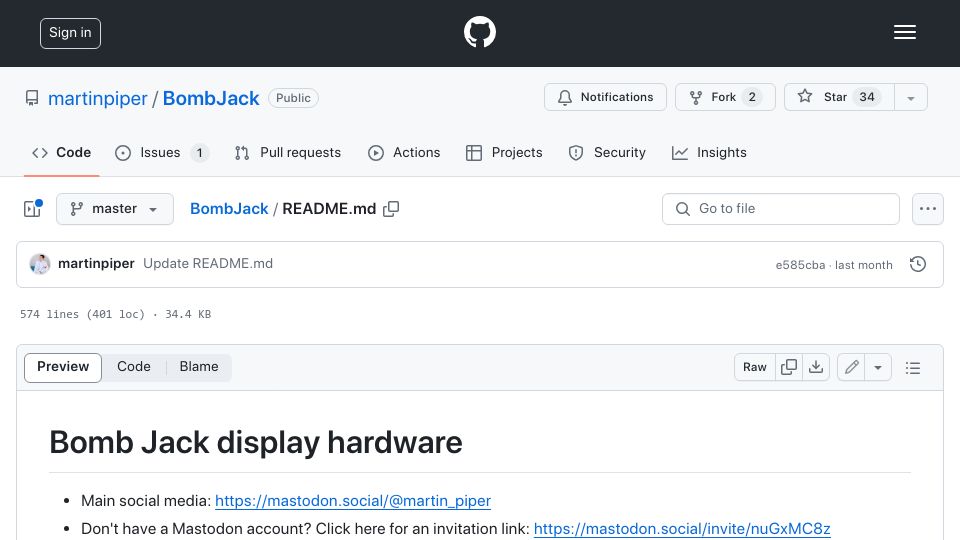Screen dimensions: 960x540
Task: Open the Raw file view
Action: pos(754,367)
